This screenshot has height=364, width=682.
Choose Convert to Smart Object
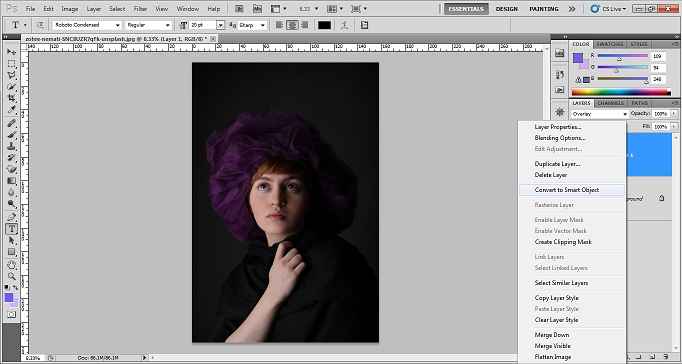pyautogui.click(x=572, y=190)
